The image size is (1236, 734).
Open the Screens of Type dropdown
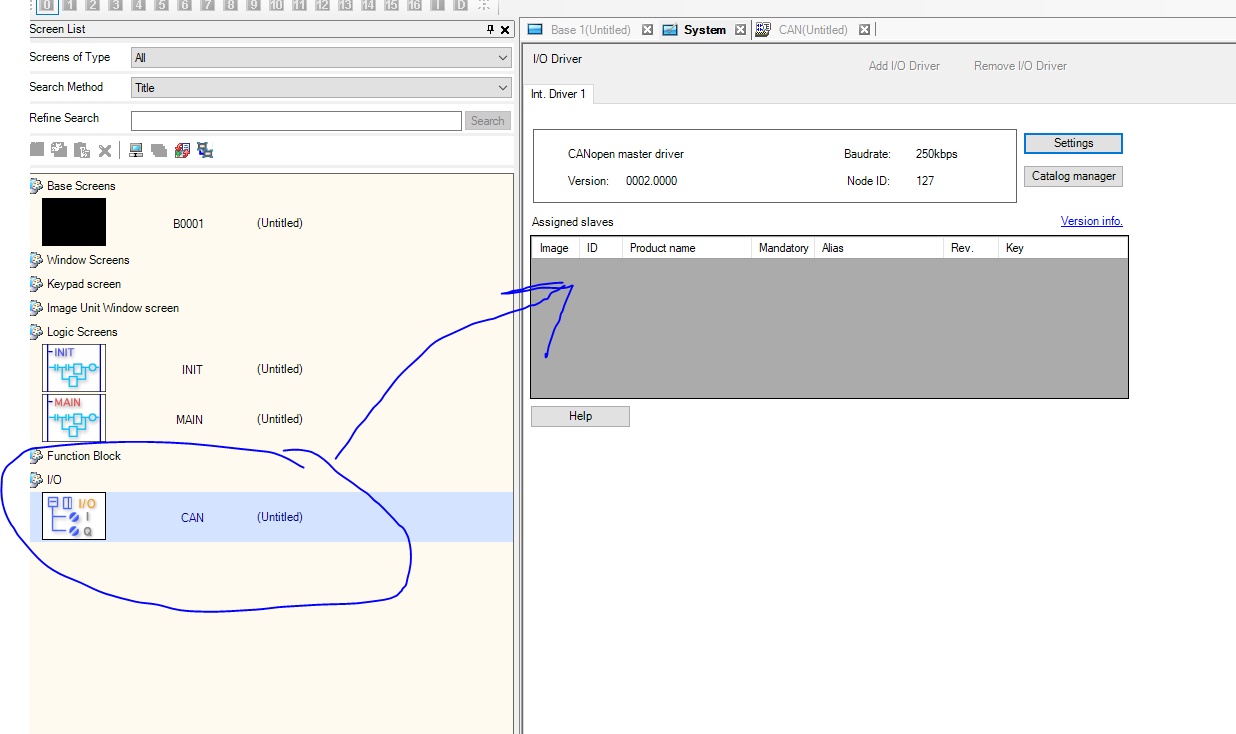pos(321,58)
